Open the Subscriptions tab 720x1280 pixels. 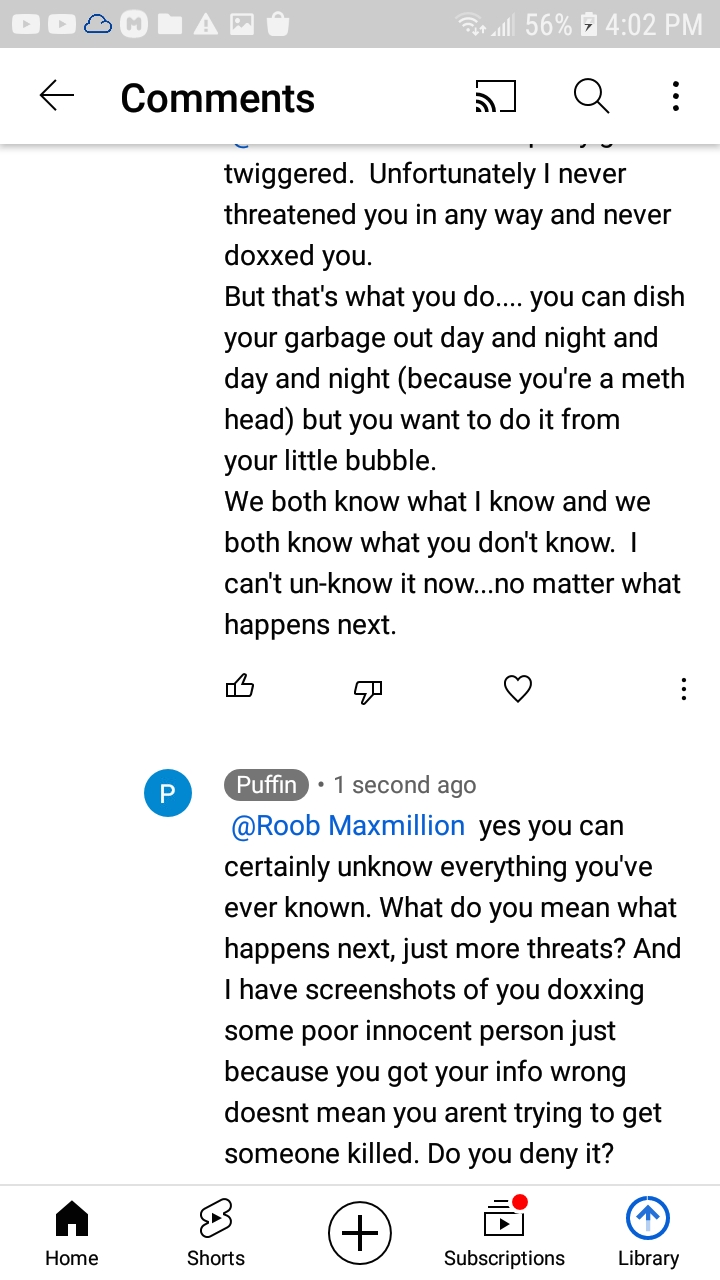(504, 1233)
